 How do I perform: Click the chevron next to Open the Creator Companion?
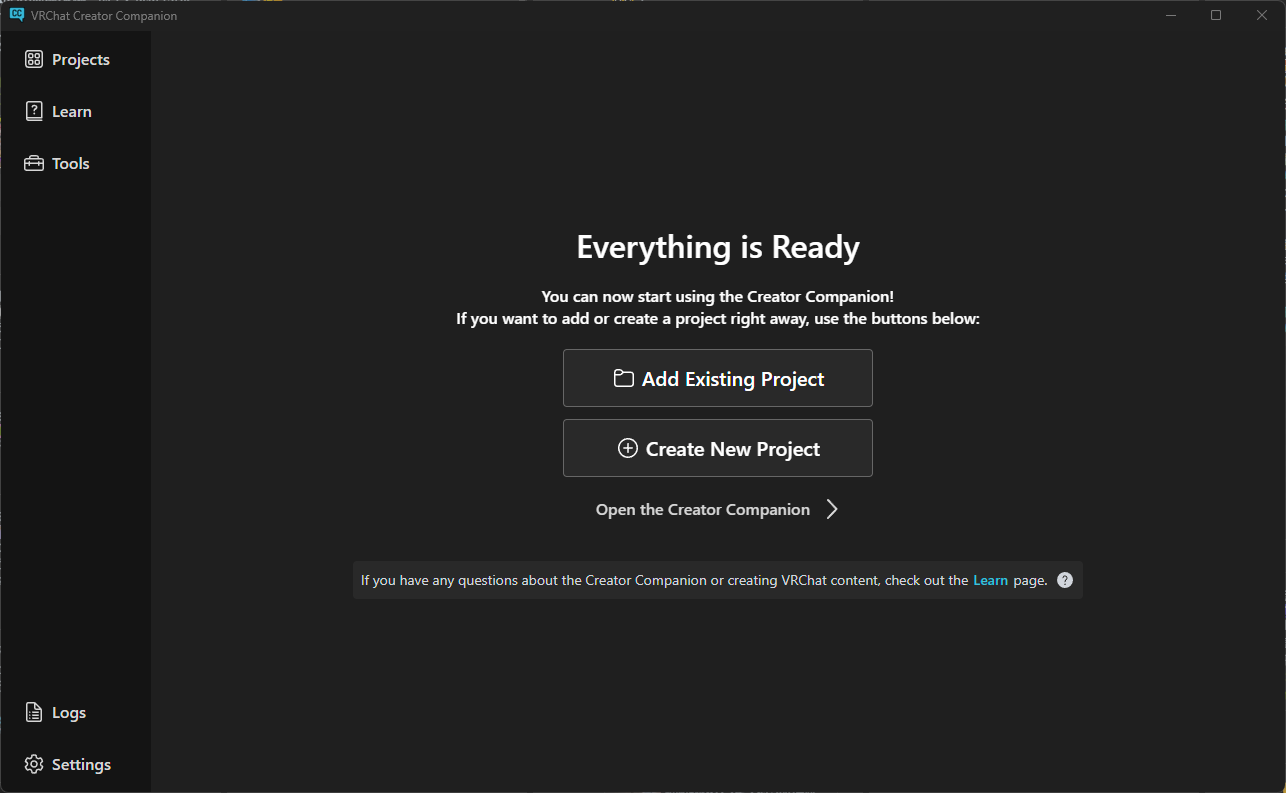832,510
